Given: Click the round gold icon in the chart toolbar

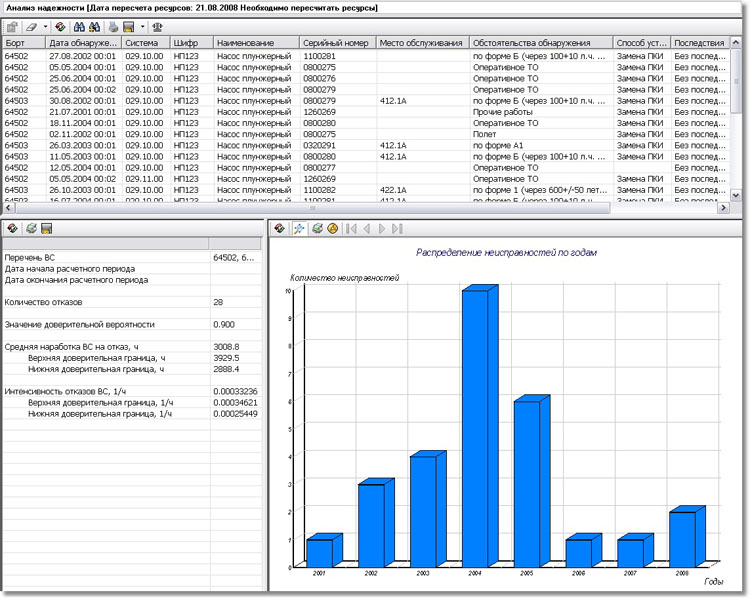Looking at the screenshot, I should pyautogui.click(x=333, y=229).
